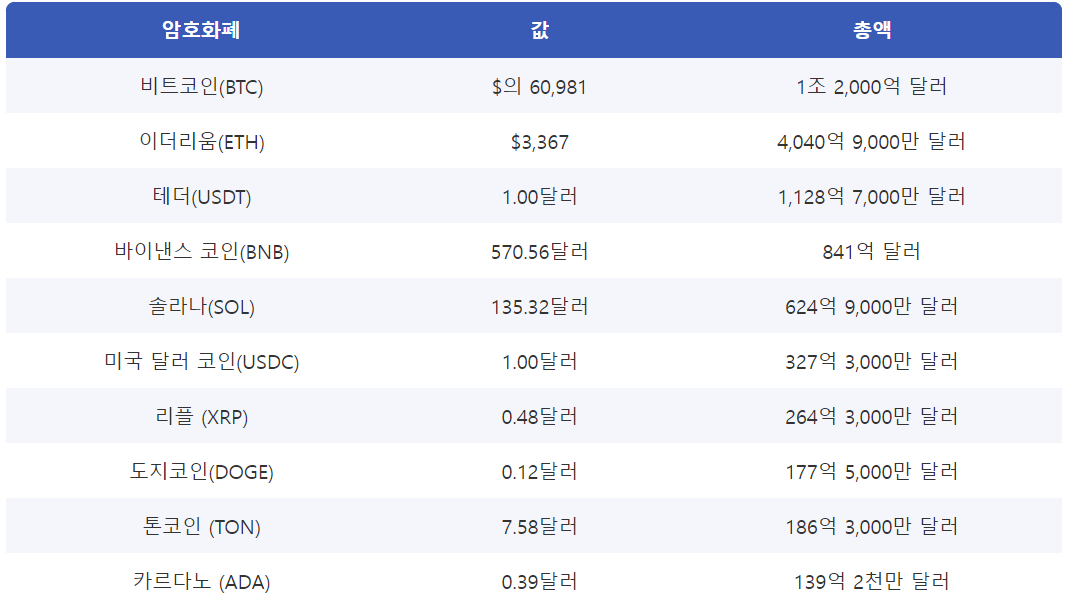Select the 미국 달러 코인(USDC) cell
The width and height of the screenshot is (1065, 607).
201,361
